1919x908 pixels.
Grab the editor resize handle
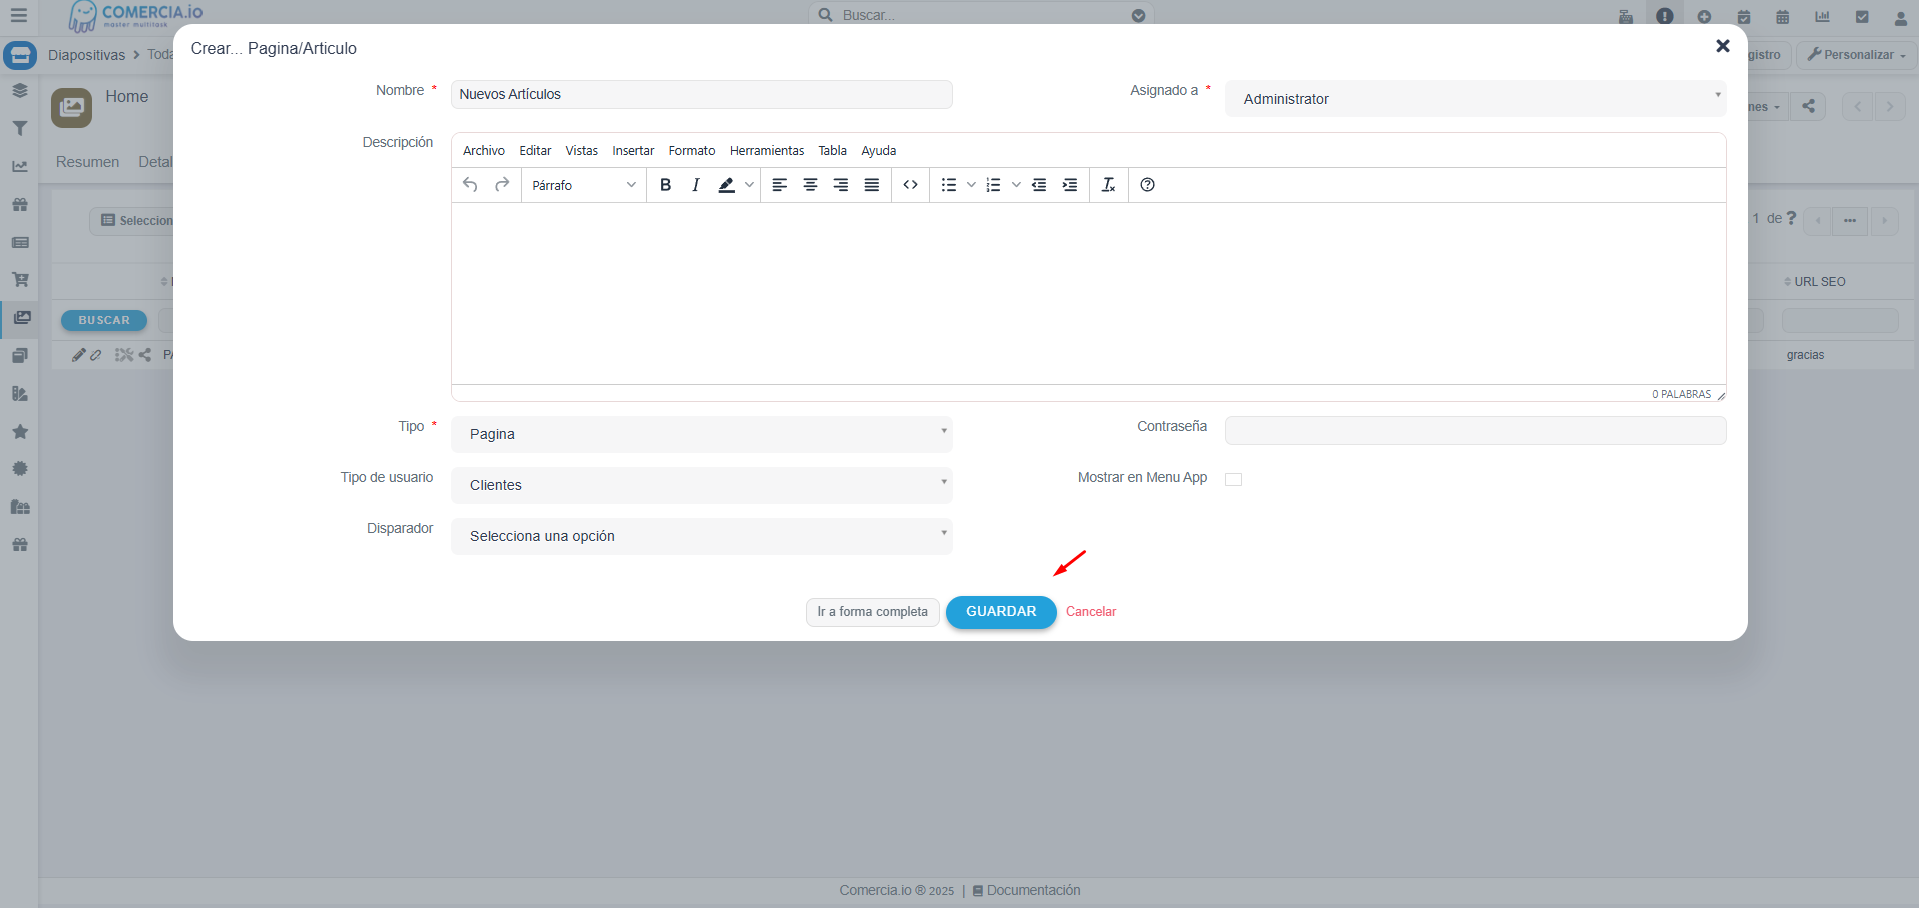point(1720,395)
